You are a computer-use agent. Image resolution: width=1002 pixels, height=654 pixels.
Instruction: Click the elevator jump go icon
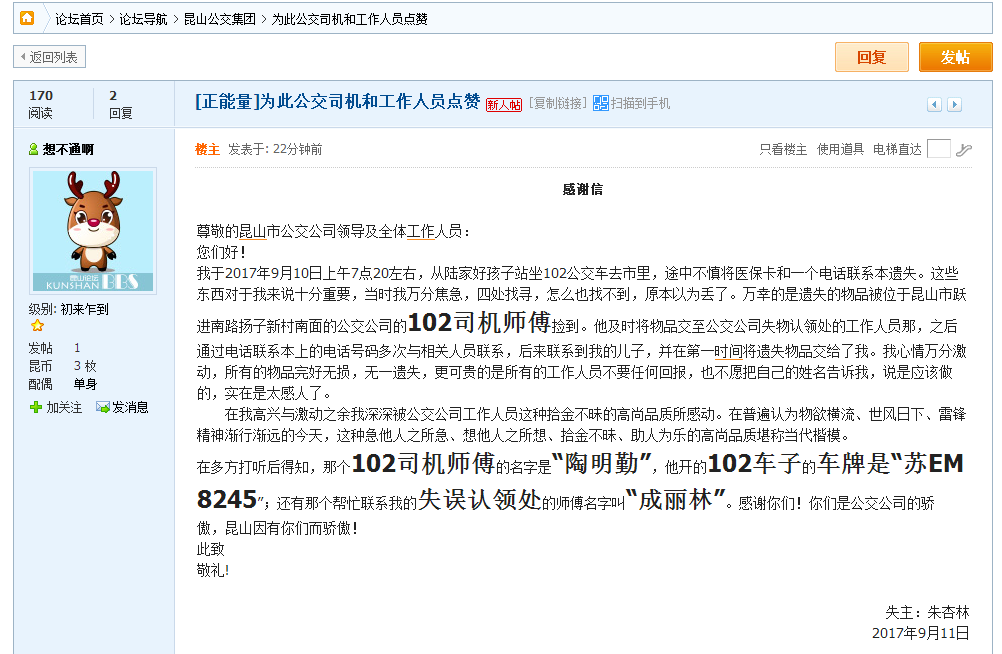(963, 150)
